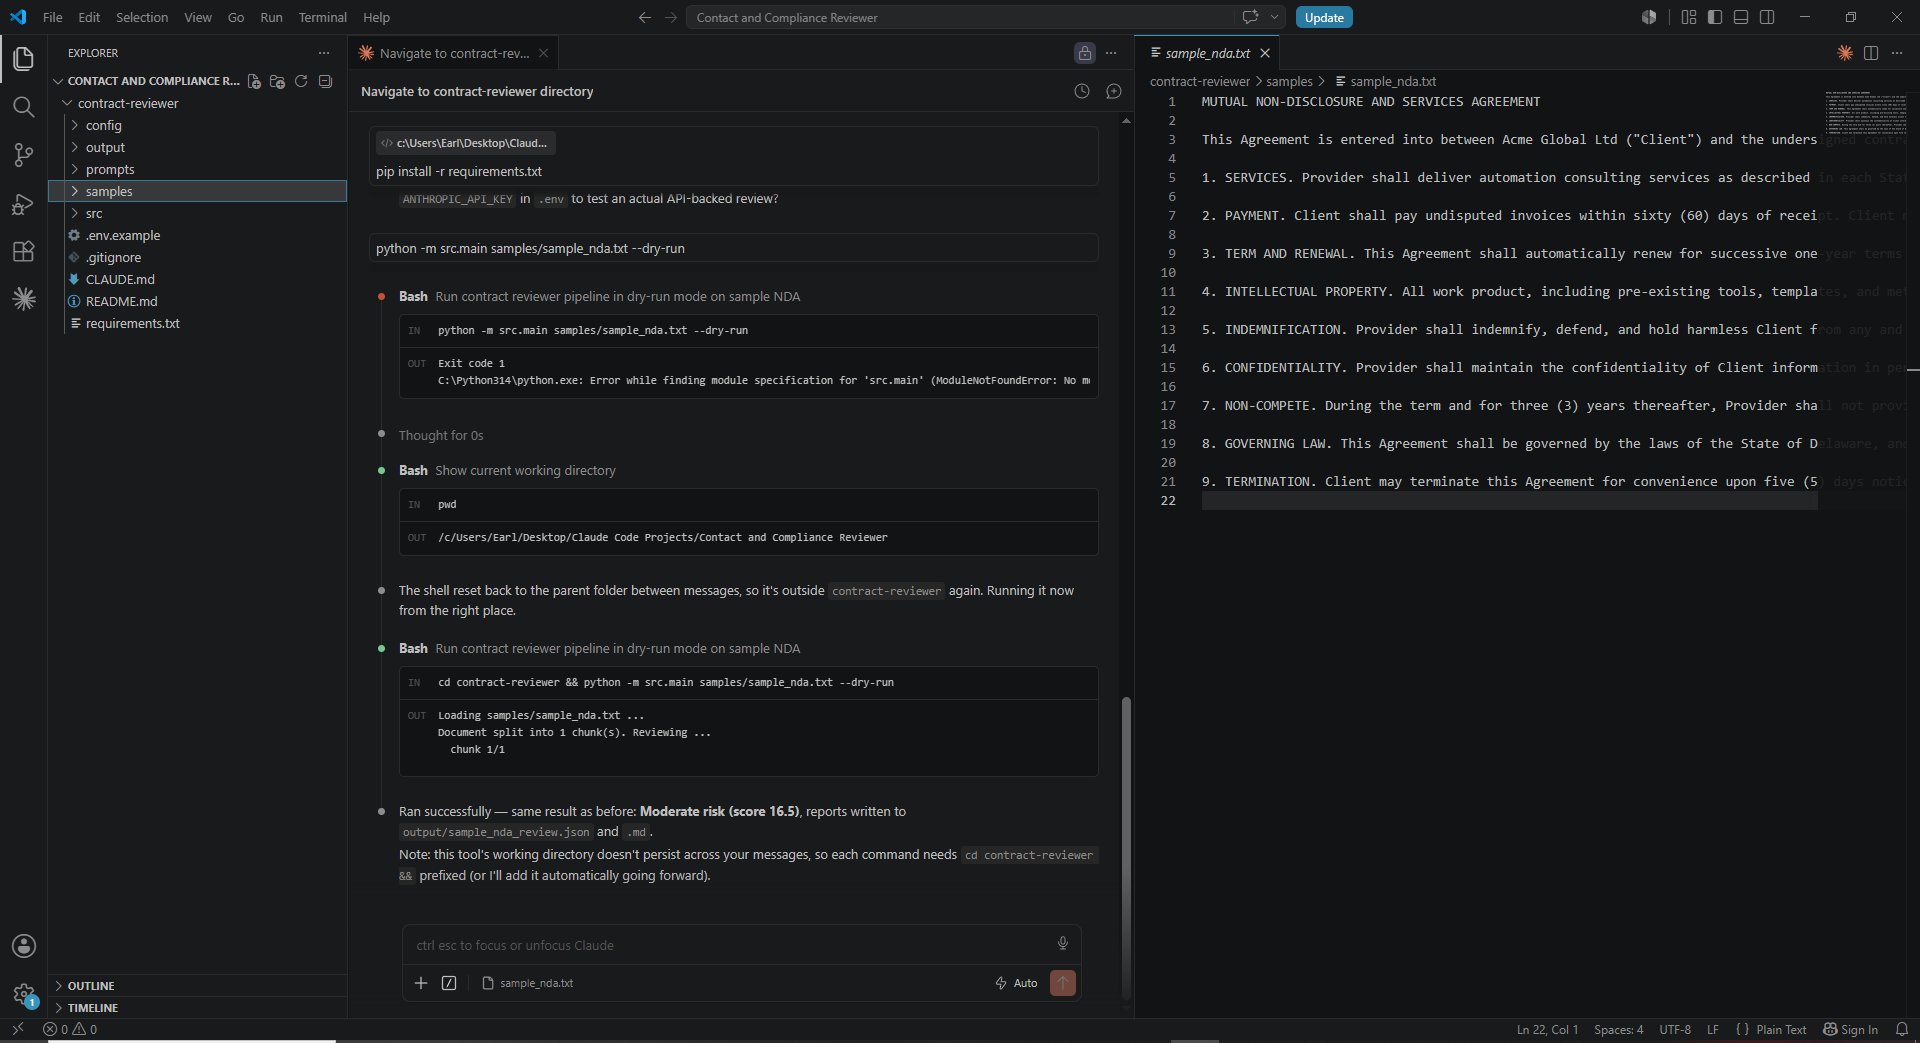Open slash commands in prompt box
Viewport: 1920px width, 1043px height.
point(449,983)
